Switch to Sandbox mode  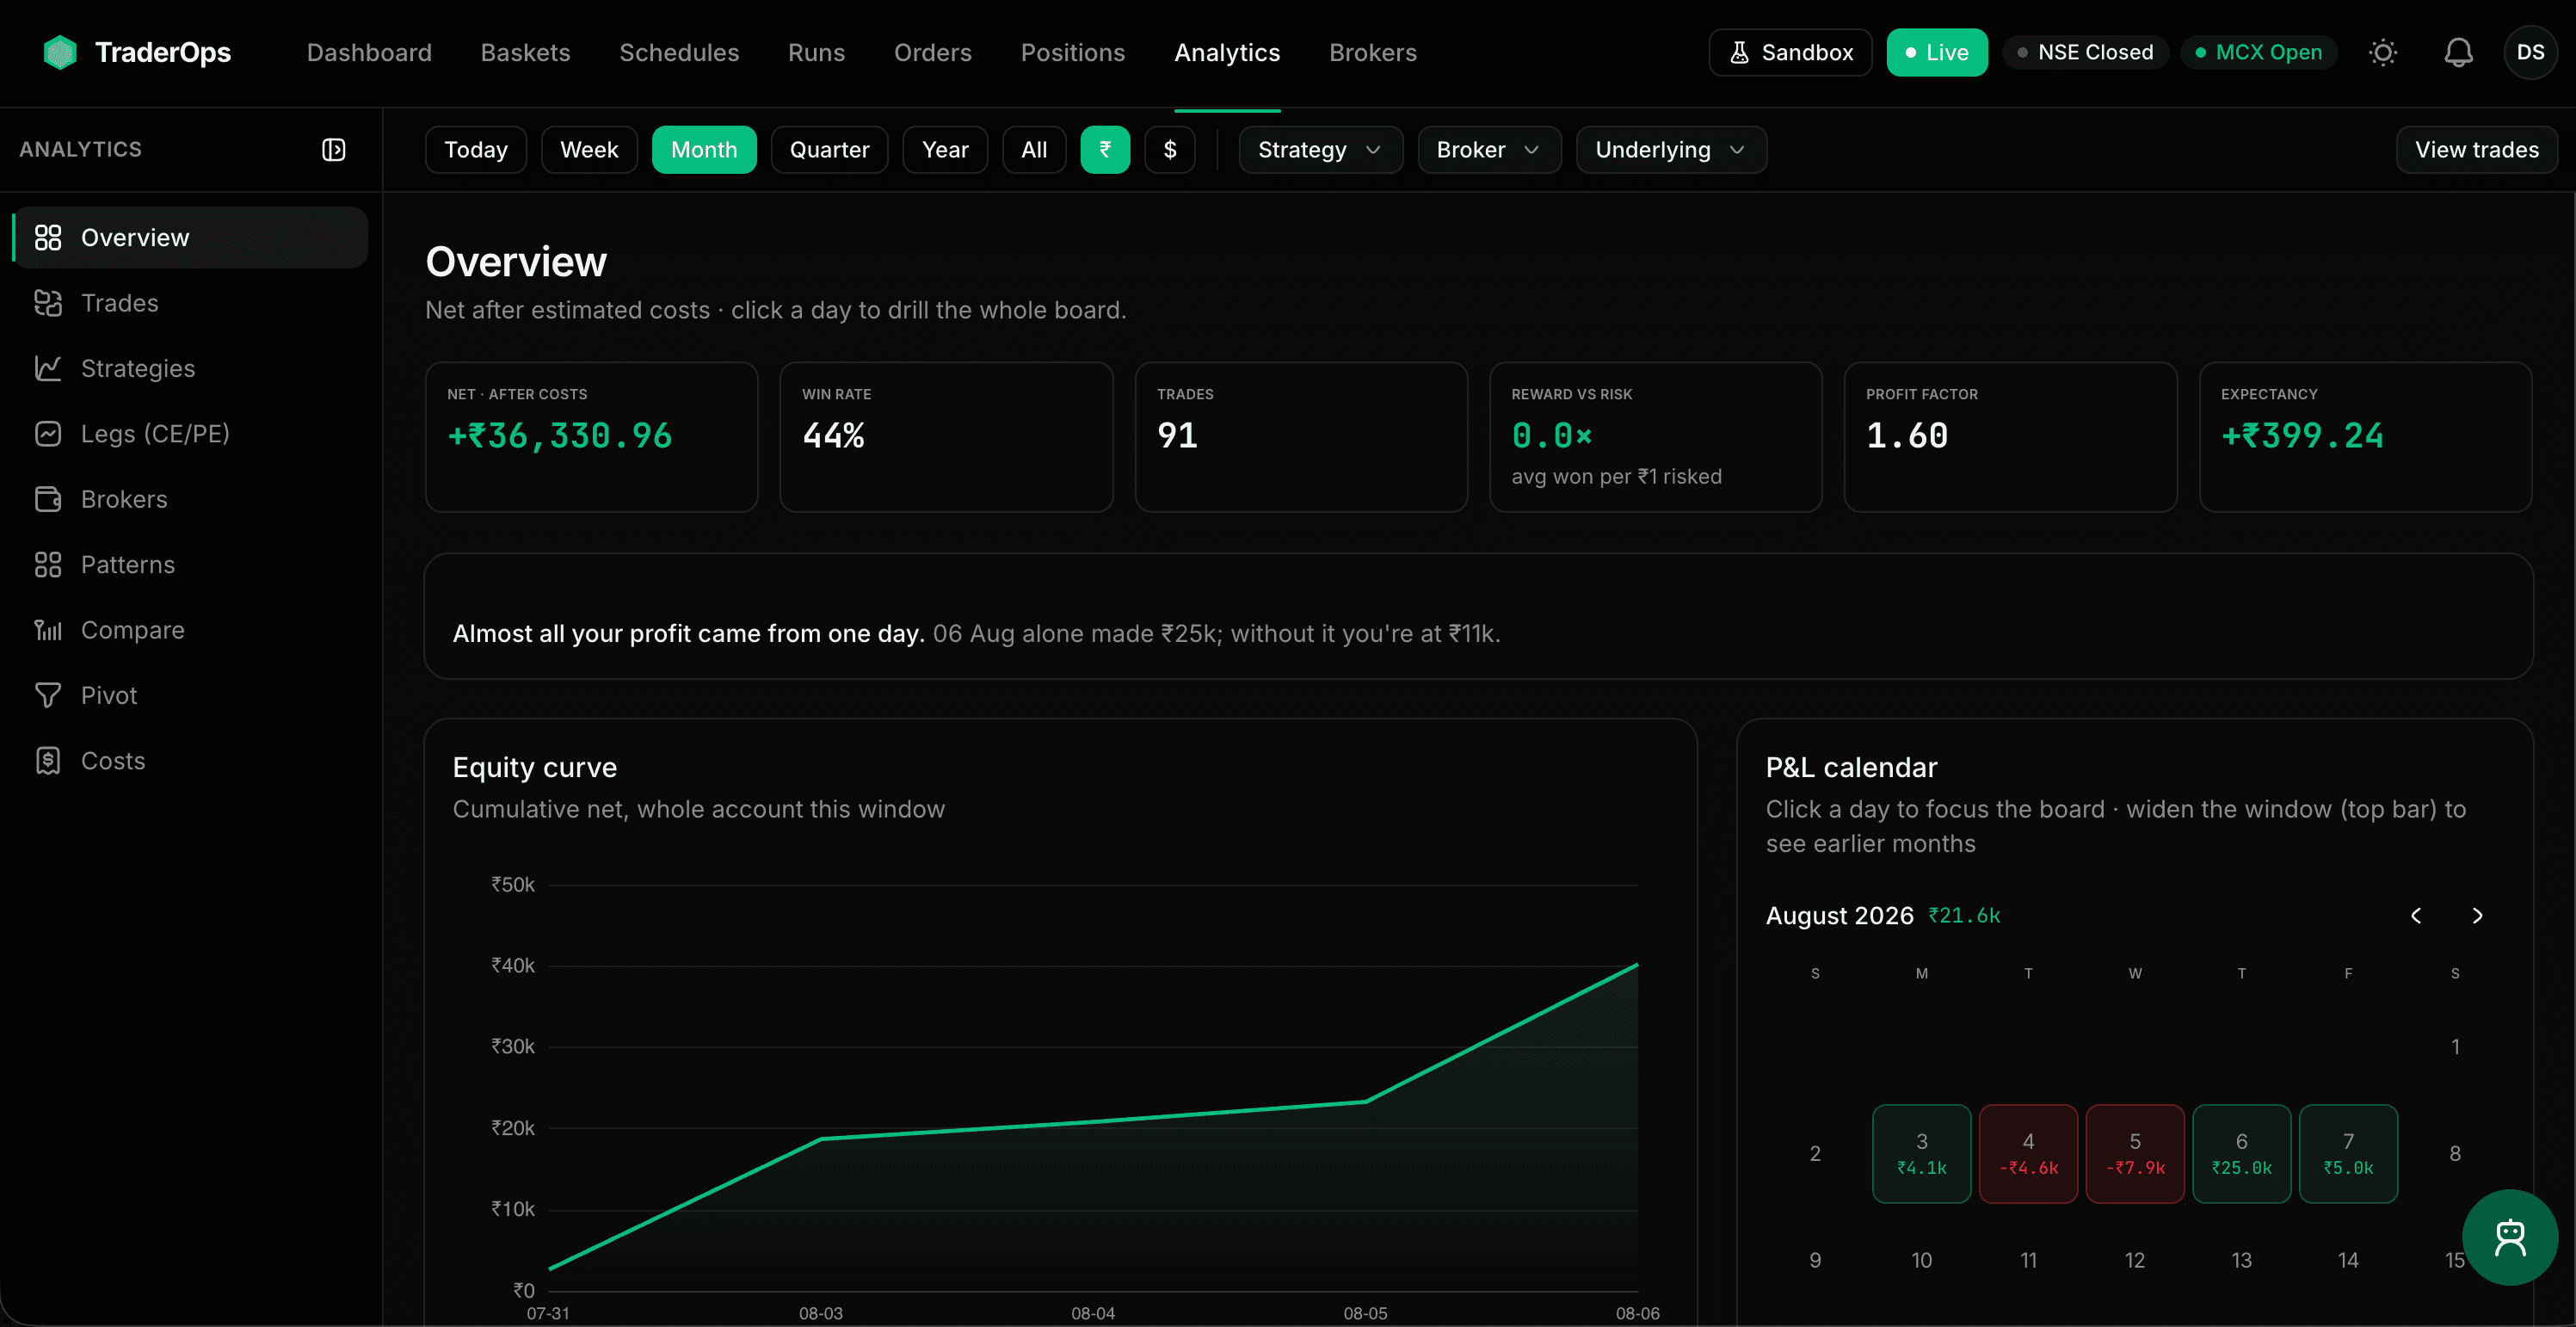click(x=1790, y=52)
